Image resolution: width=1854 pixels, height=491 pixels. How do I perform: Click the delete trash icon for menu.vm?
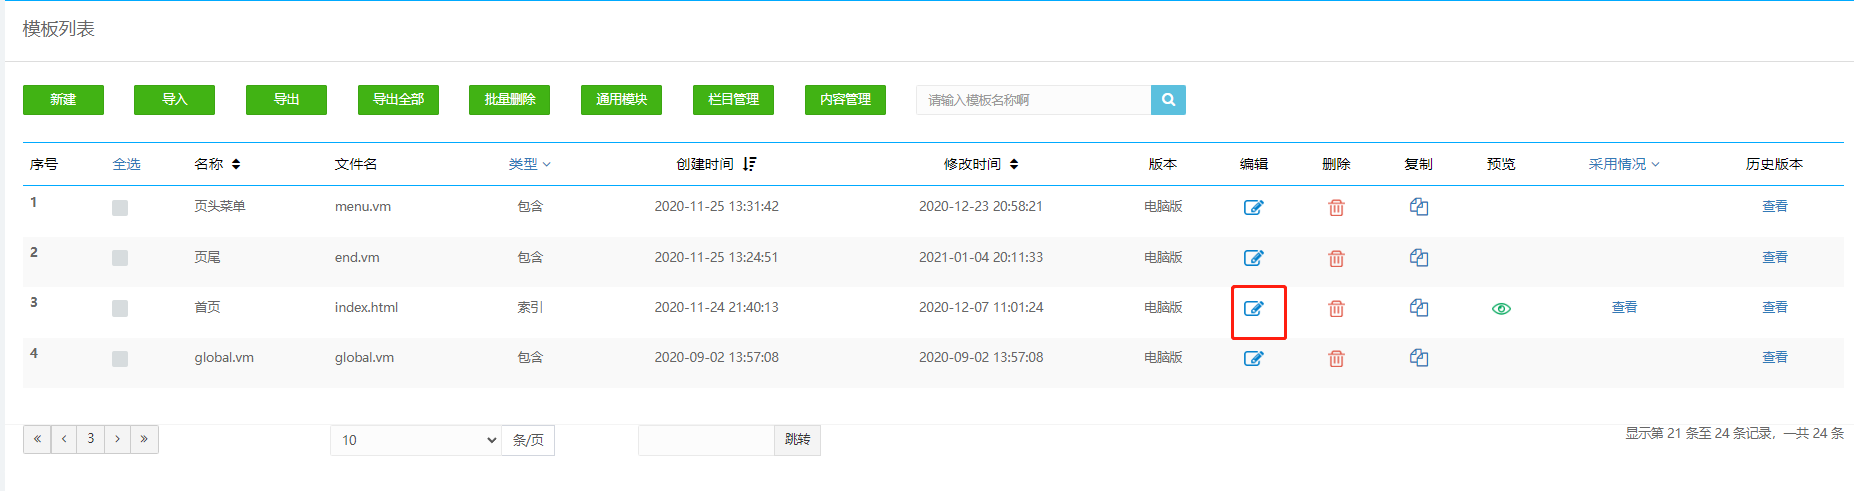(1336, 208)
